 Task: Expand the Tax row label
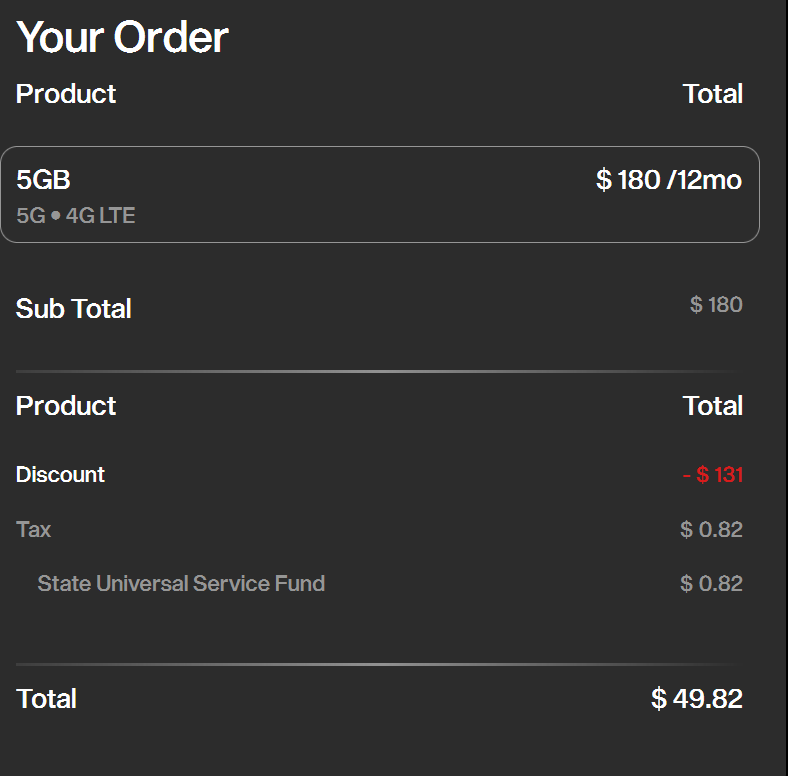tap(34, 530)
